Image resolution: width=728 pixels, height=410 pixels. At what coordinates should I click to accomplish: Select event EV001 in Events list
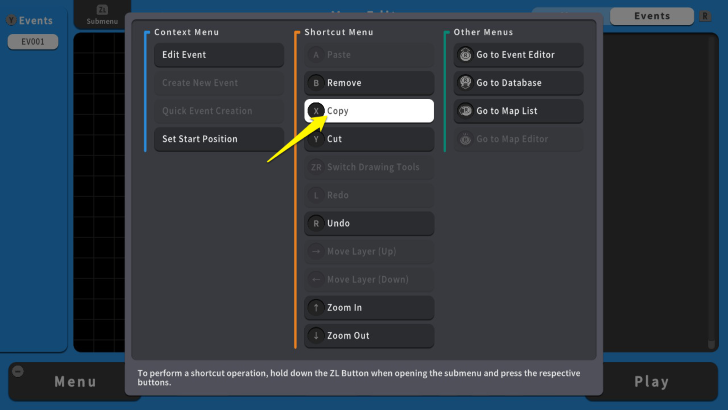pyautogui.click(x=33, y=42)
